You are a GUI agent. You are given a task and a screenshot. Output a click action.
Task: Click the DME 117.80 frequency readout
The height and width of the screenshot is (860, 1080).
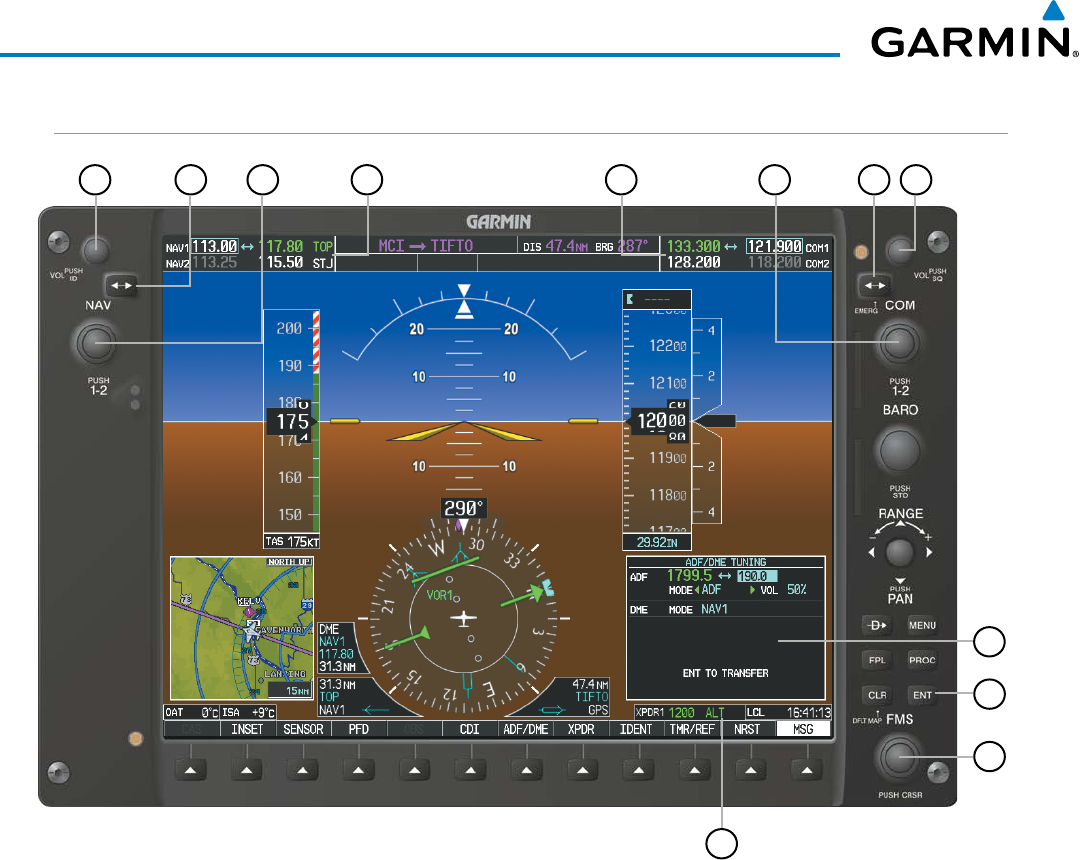pyautogui.click(x=336, y=654)
